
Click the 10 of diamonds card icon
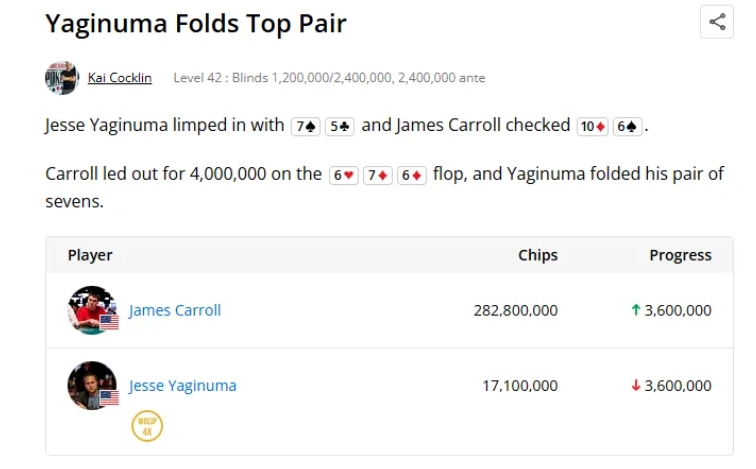(x=593, y=126)
